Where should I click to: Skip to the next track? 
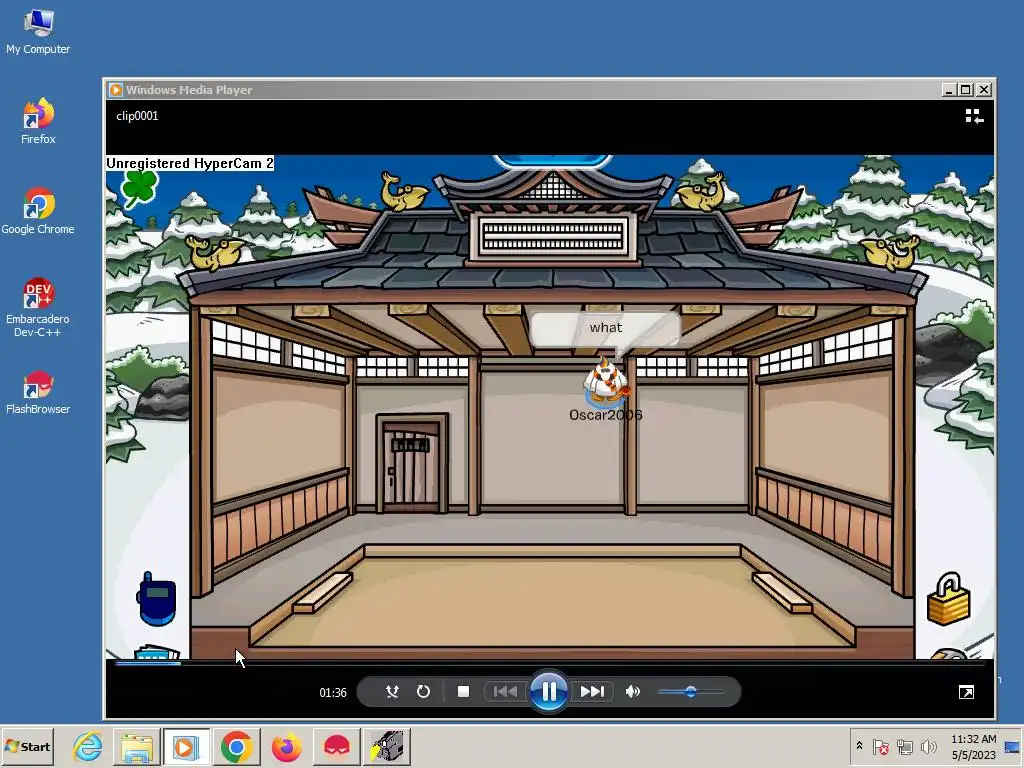pos(592,692)
